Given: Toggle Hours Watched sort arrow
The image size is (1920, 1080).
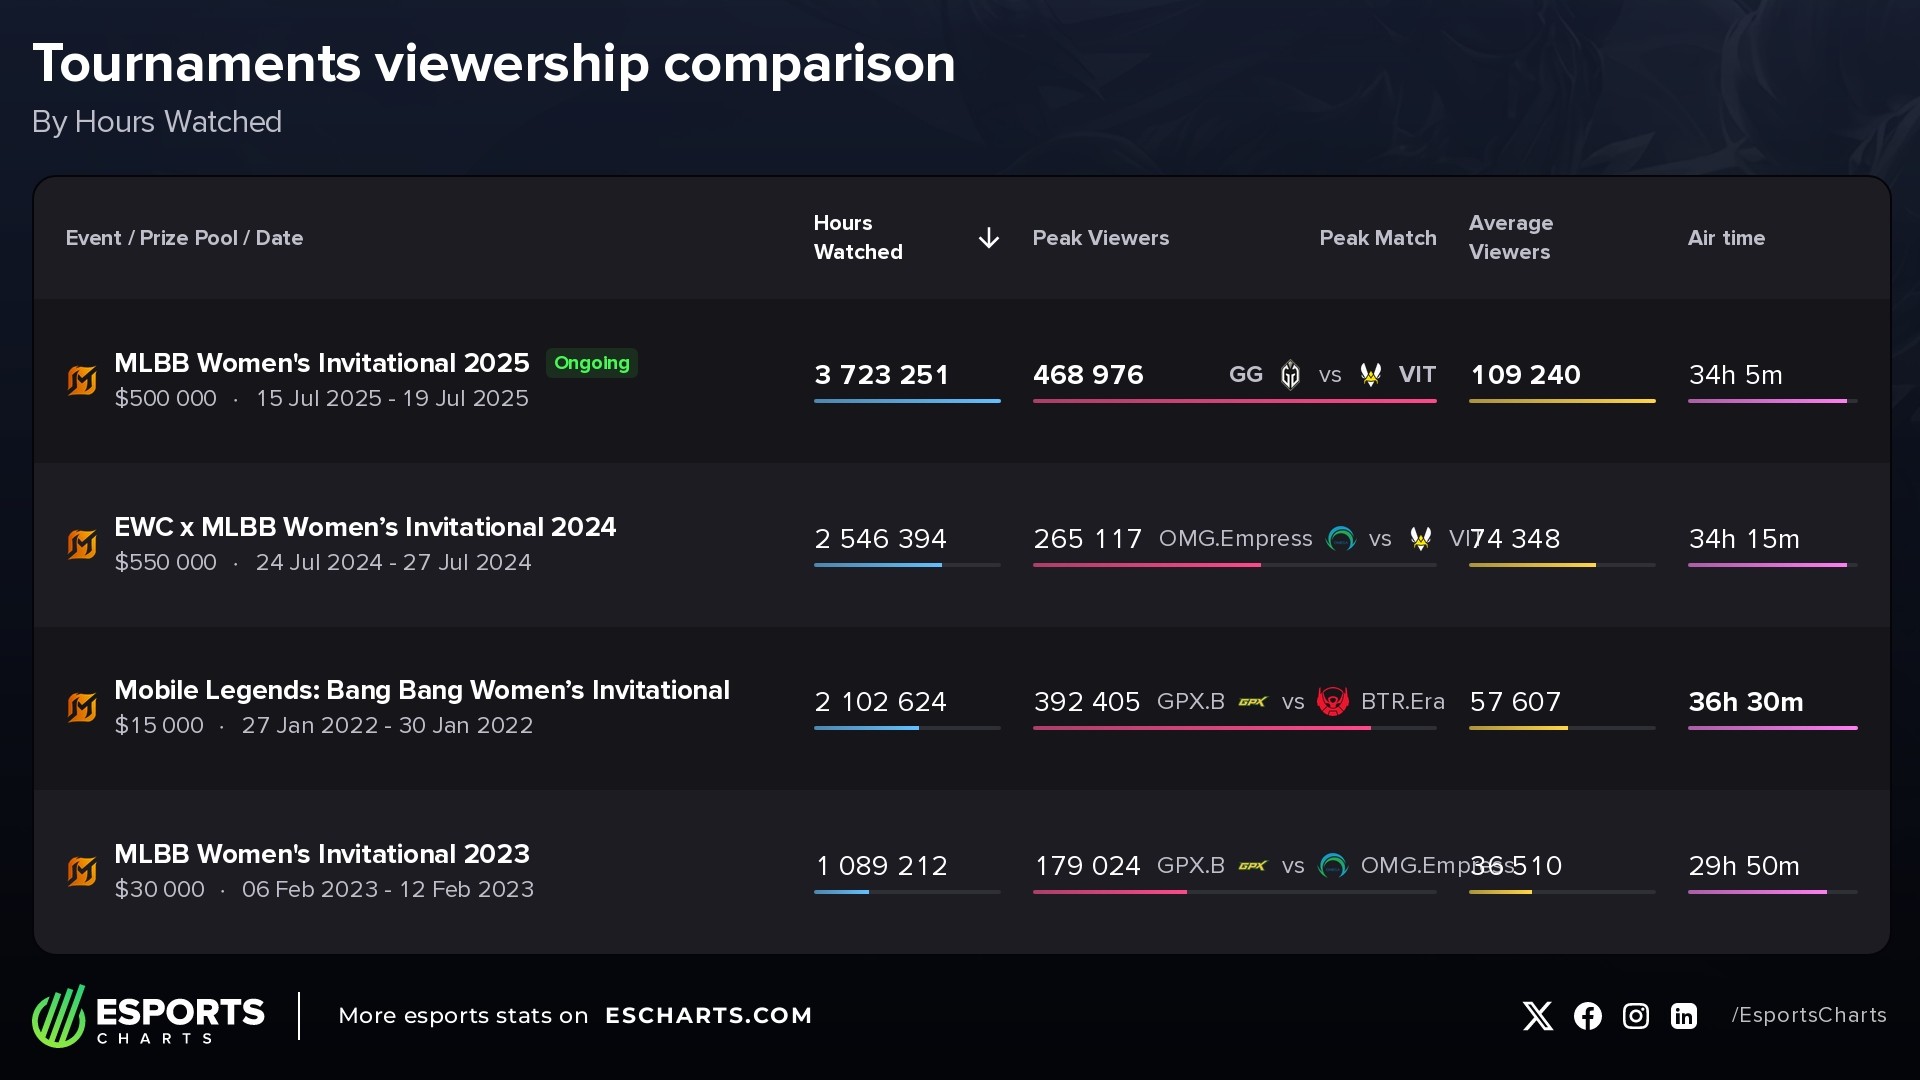Looking at the screenshot, I should pos(988,238).
